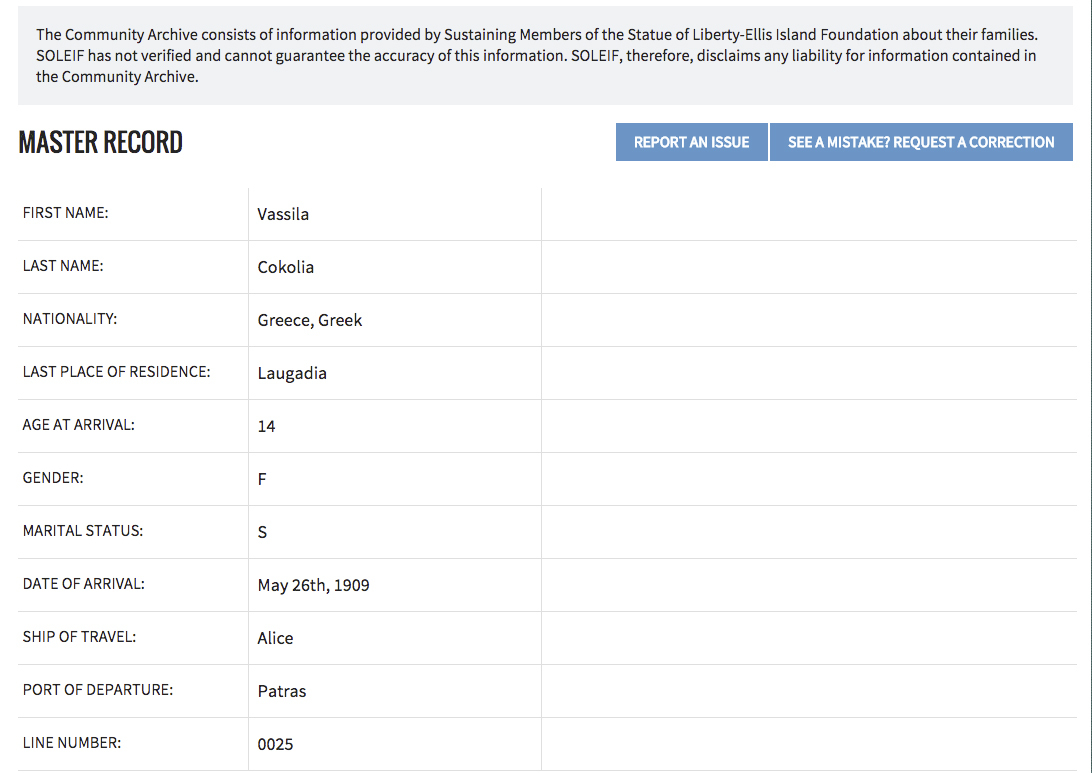
Task: Click the Date of Arrival label
Action: 84,584
